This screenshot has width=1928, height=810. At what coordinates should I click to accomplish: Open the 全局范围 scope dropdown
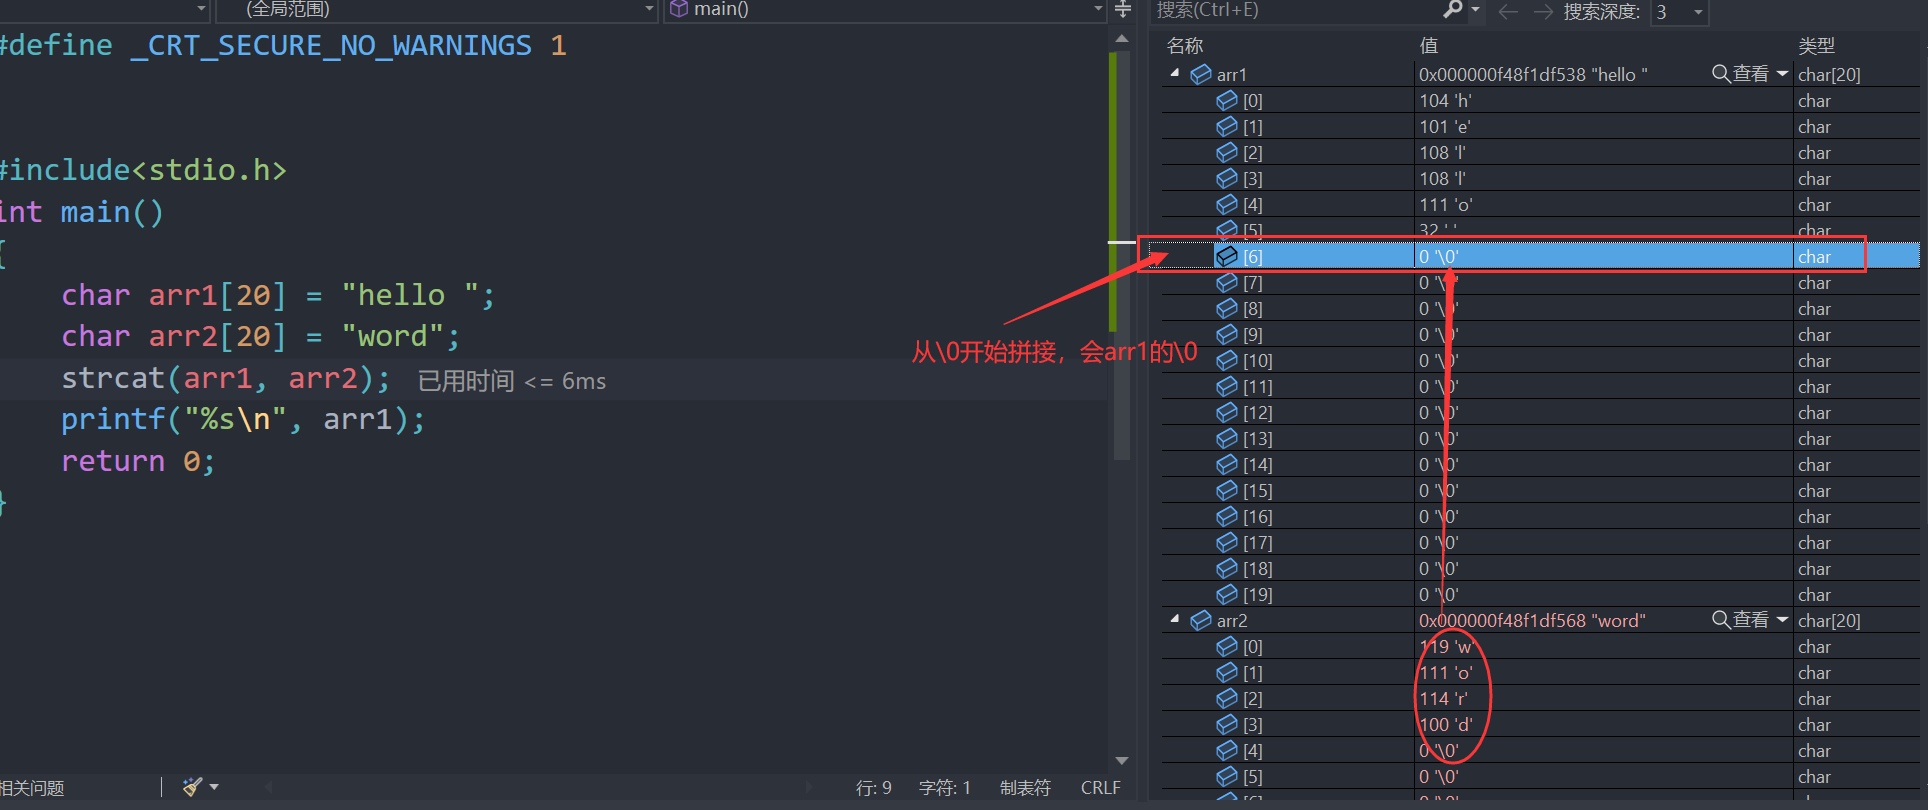[x=436, y=9]
